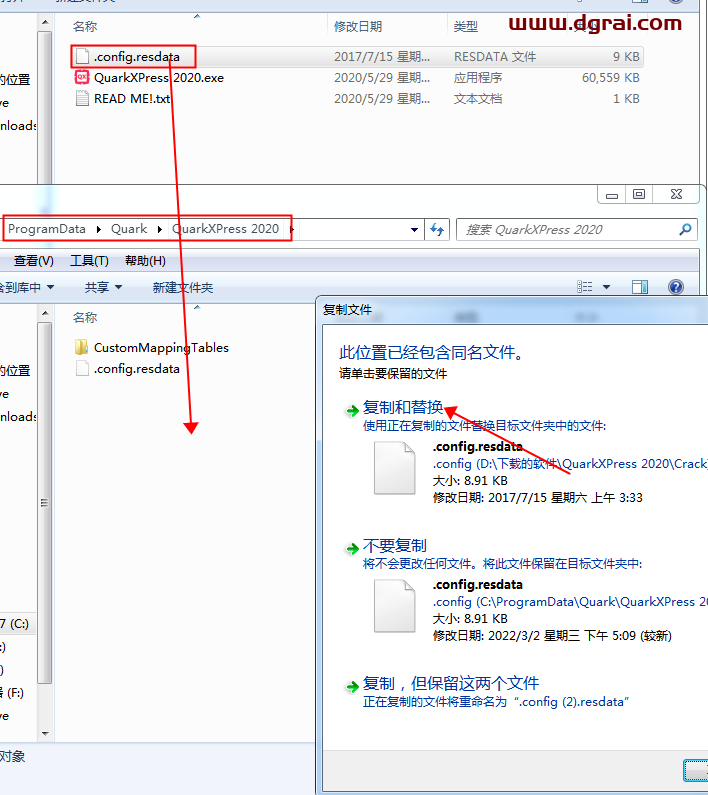Close the lower explorer window
The height and width of the screenshot is (795, 708).
(676, 194)
